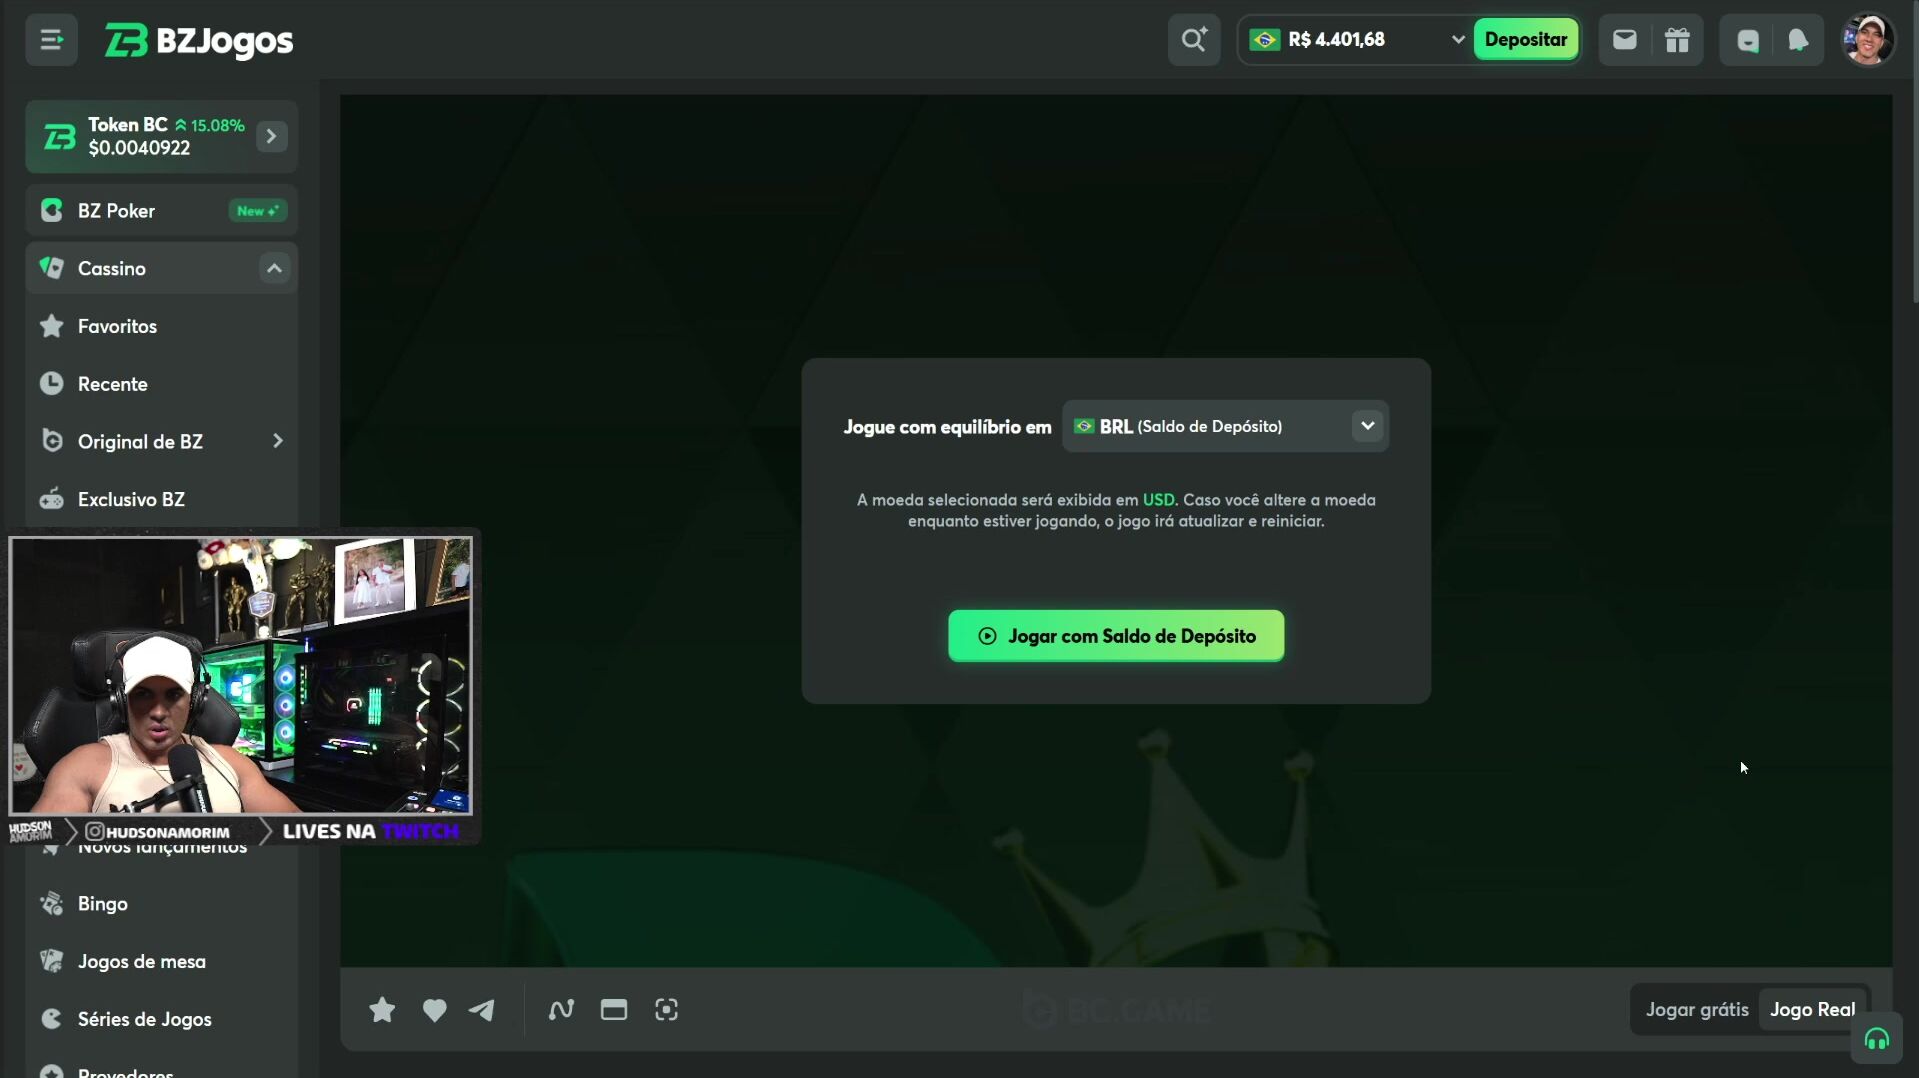Click the Token BC logo icon
The width and height of the screenshot is (1919, 1078).
tap(60, 137)
